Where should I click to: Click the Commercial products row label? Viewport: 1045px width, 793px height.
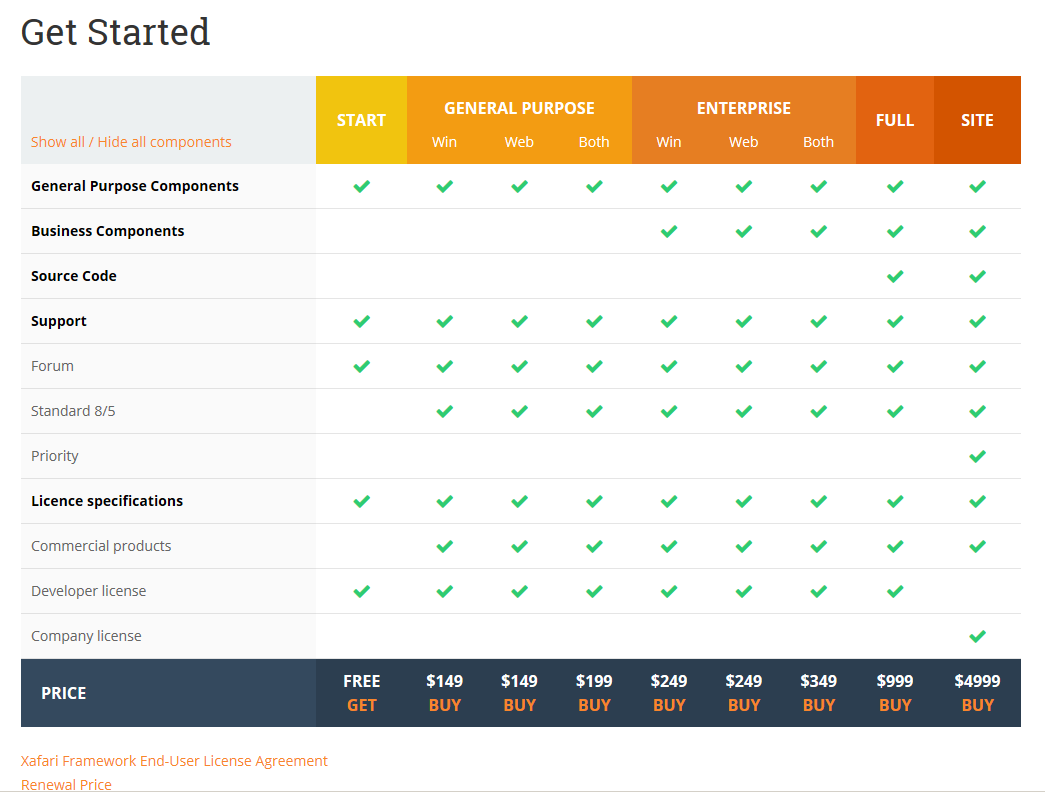pyautogui.click(x=101, y=546)
